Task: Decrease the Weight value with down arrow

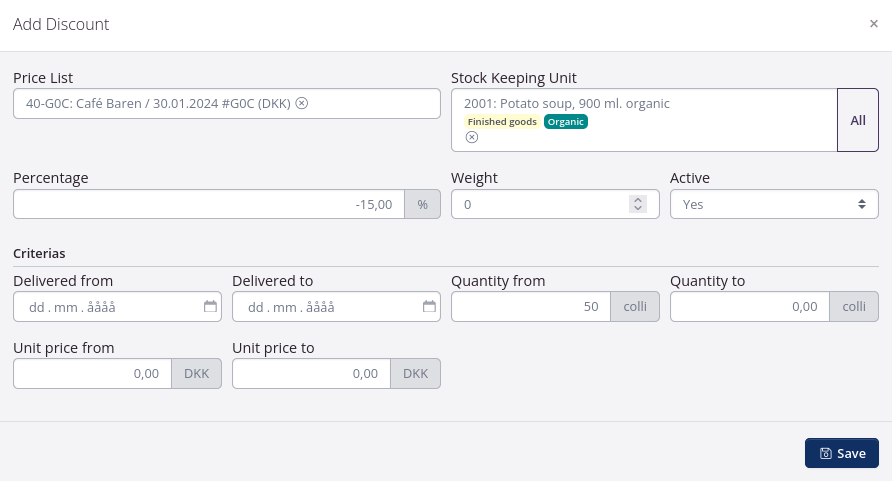Action: [637, 208]
